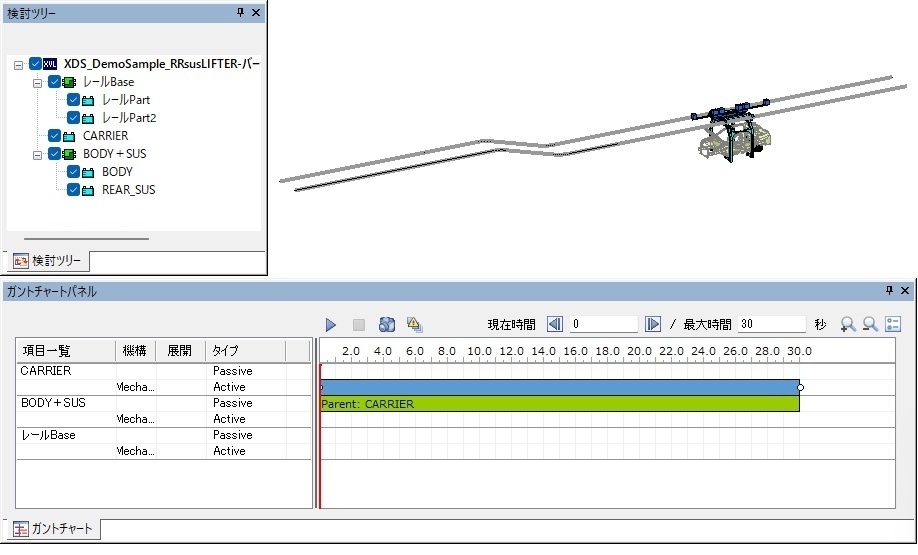918x555 pixels.
Task: Click the zoom in magnifier icon
Action: point(848,325)
